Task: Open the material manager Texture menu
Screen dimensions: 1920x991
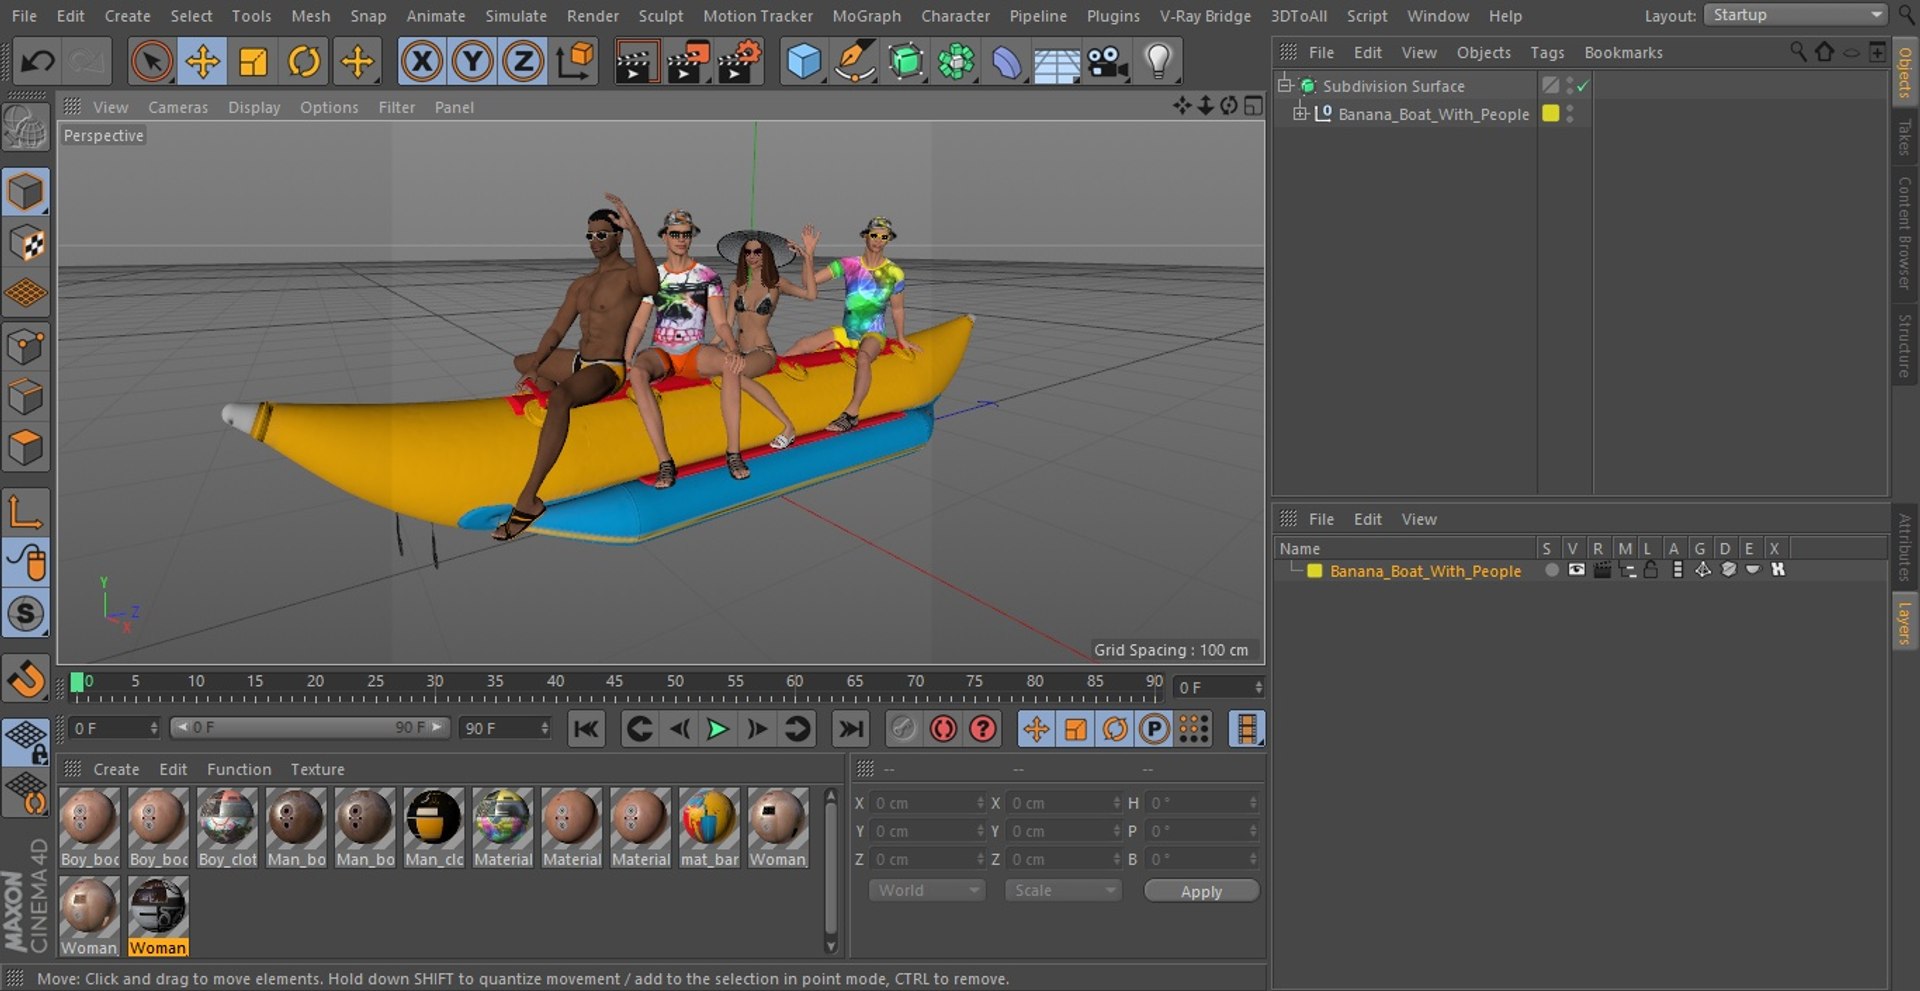Action: (317, 769)
